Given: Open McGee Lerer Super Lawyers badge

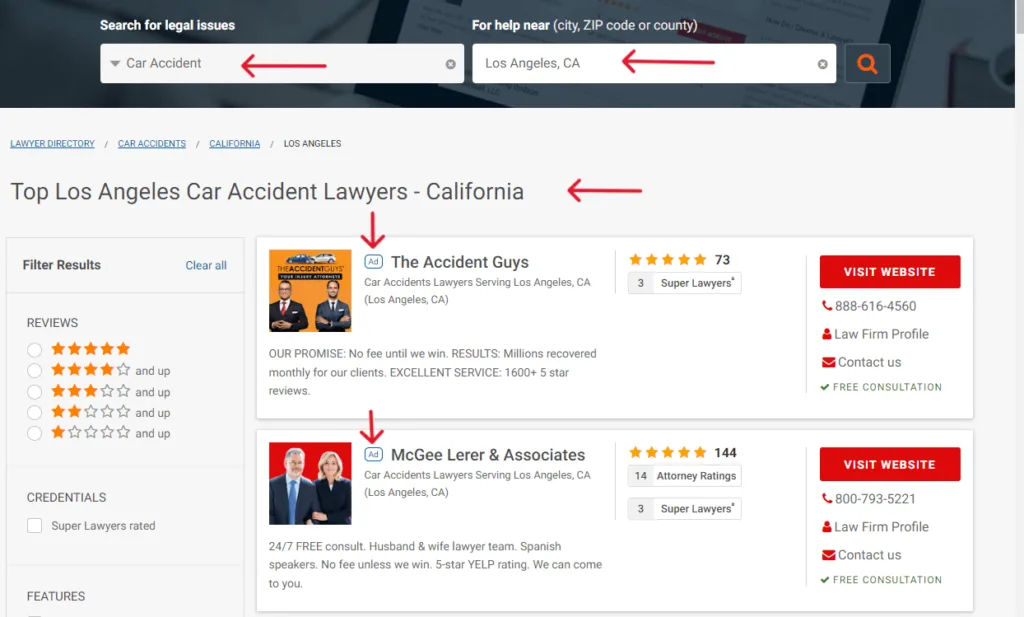Looking at the screenshot, I should click(x=684, y=508).
